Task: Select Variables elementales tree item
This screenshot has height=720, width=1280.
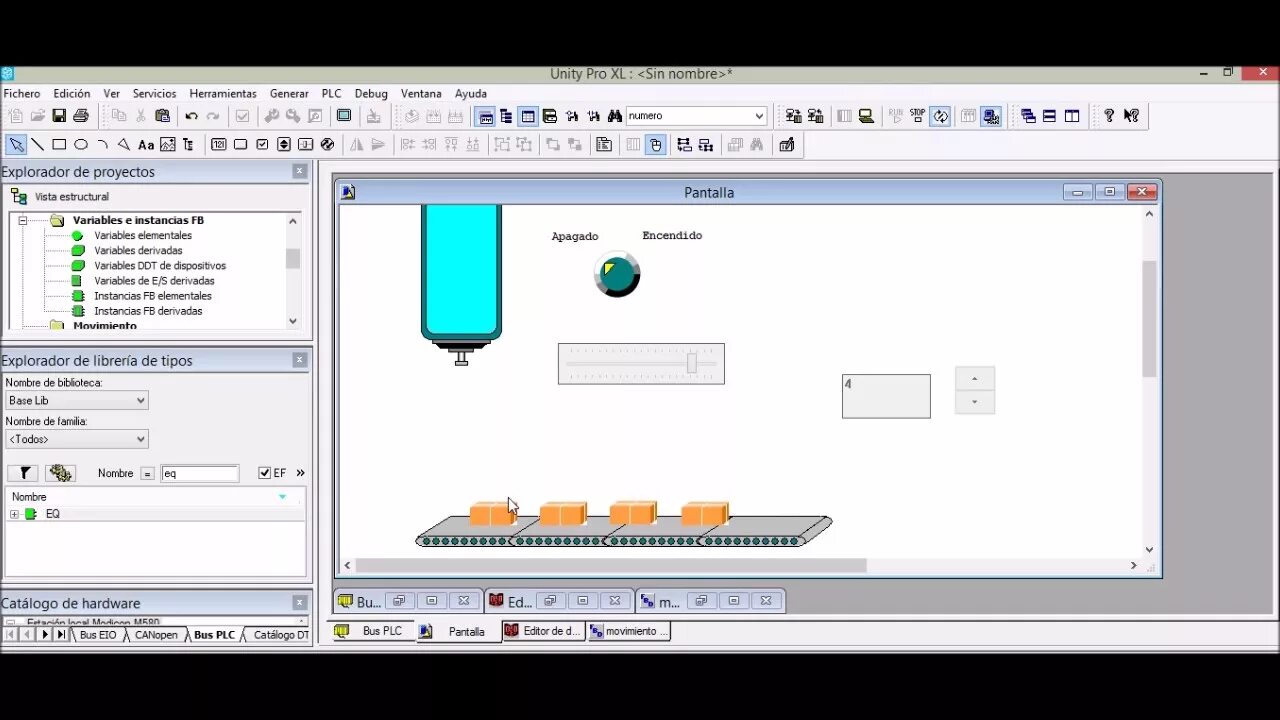Action: (x=143, y=236)
